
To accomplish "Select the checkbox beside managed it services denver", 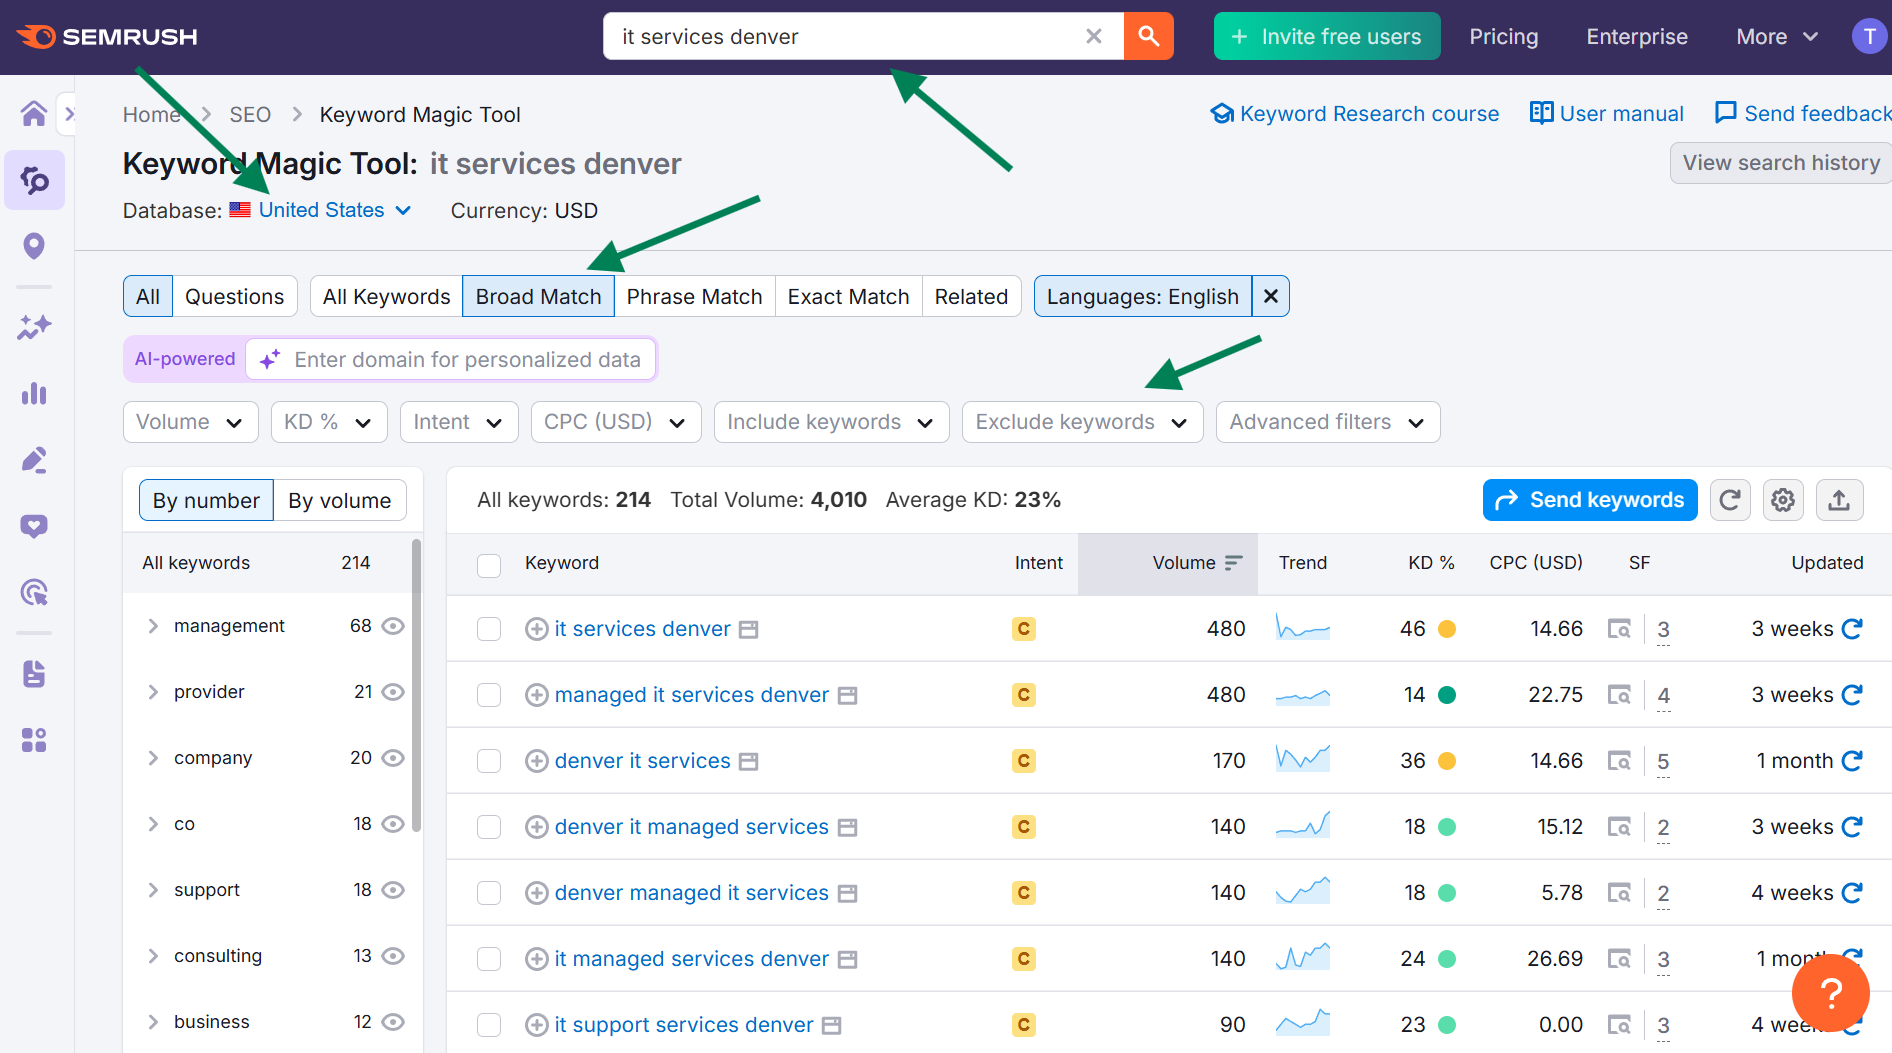I will pos(489,694).
